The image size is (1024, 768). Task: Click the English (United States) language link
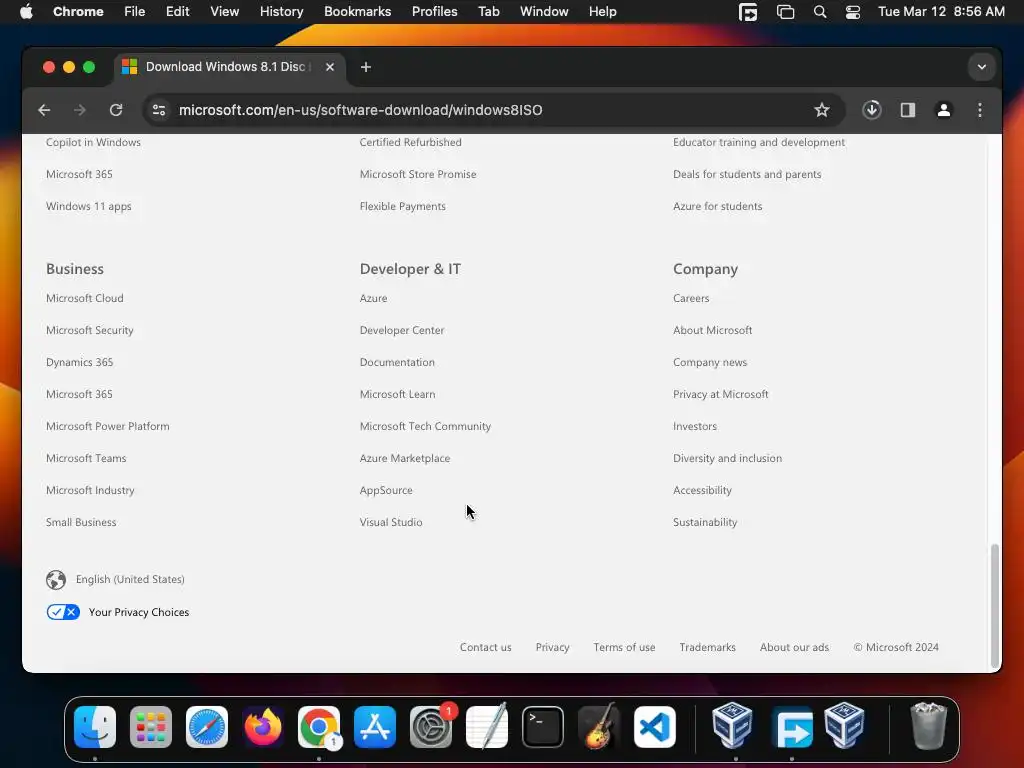click(130, 579)
